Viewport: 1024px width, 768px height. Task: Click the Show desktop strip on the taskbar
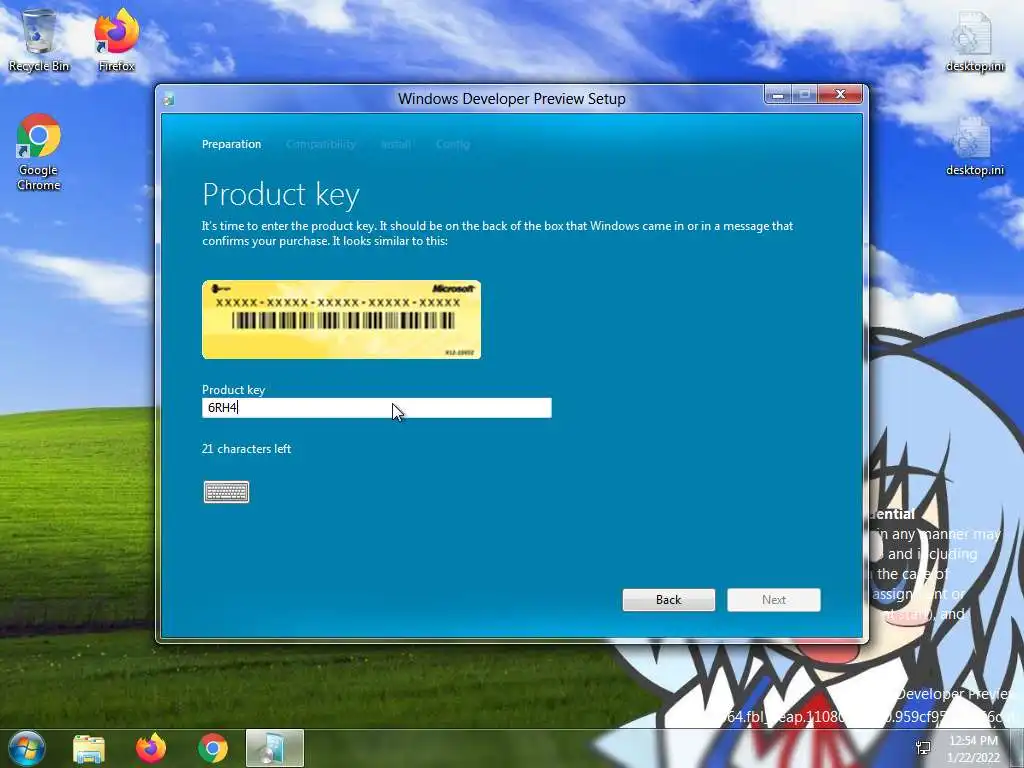[1017, 748]
